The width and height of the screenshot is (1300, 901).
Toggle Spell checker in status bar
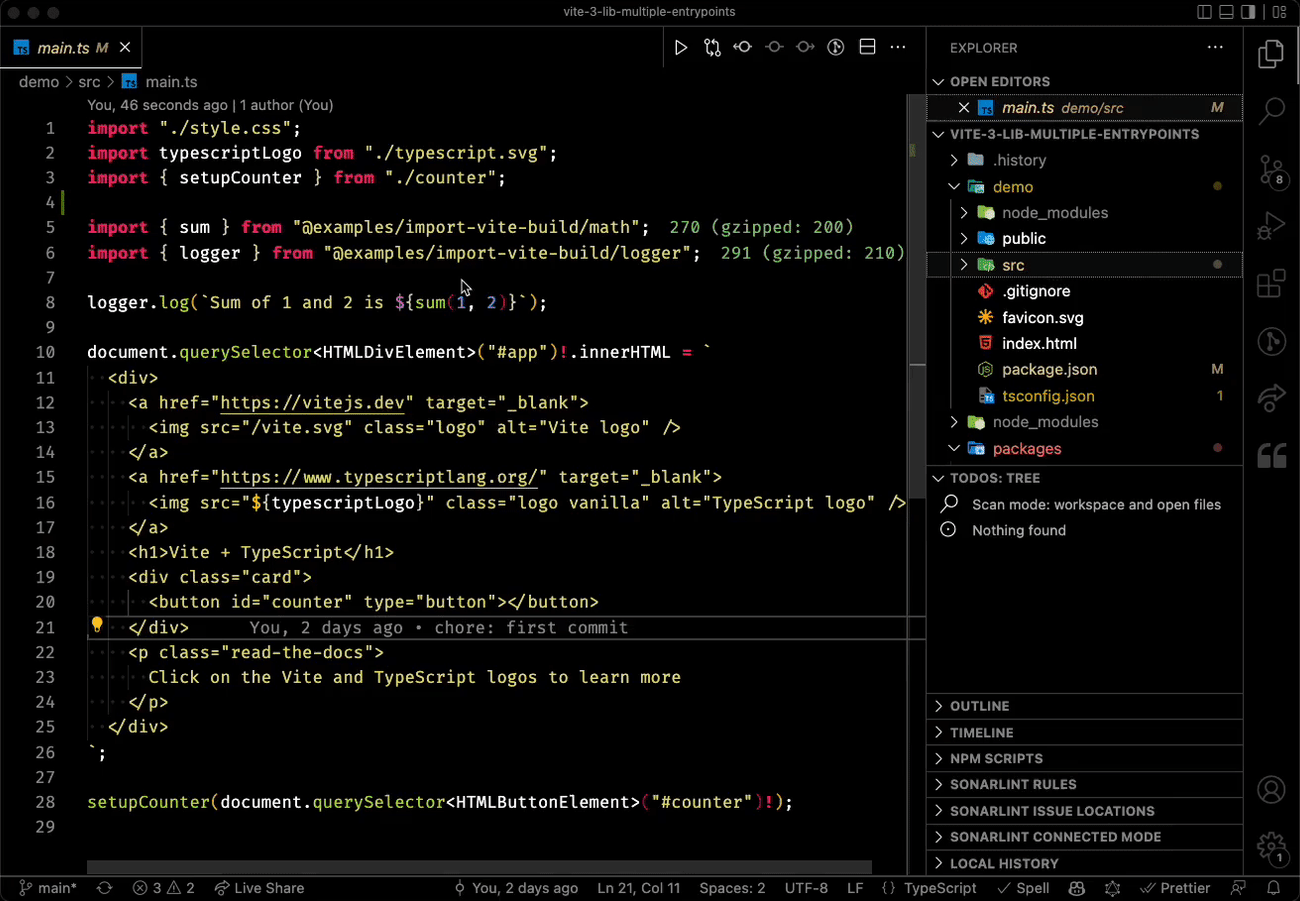(1023, 888)
